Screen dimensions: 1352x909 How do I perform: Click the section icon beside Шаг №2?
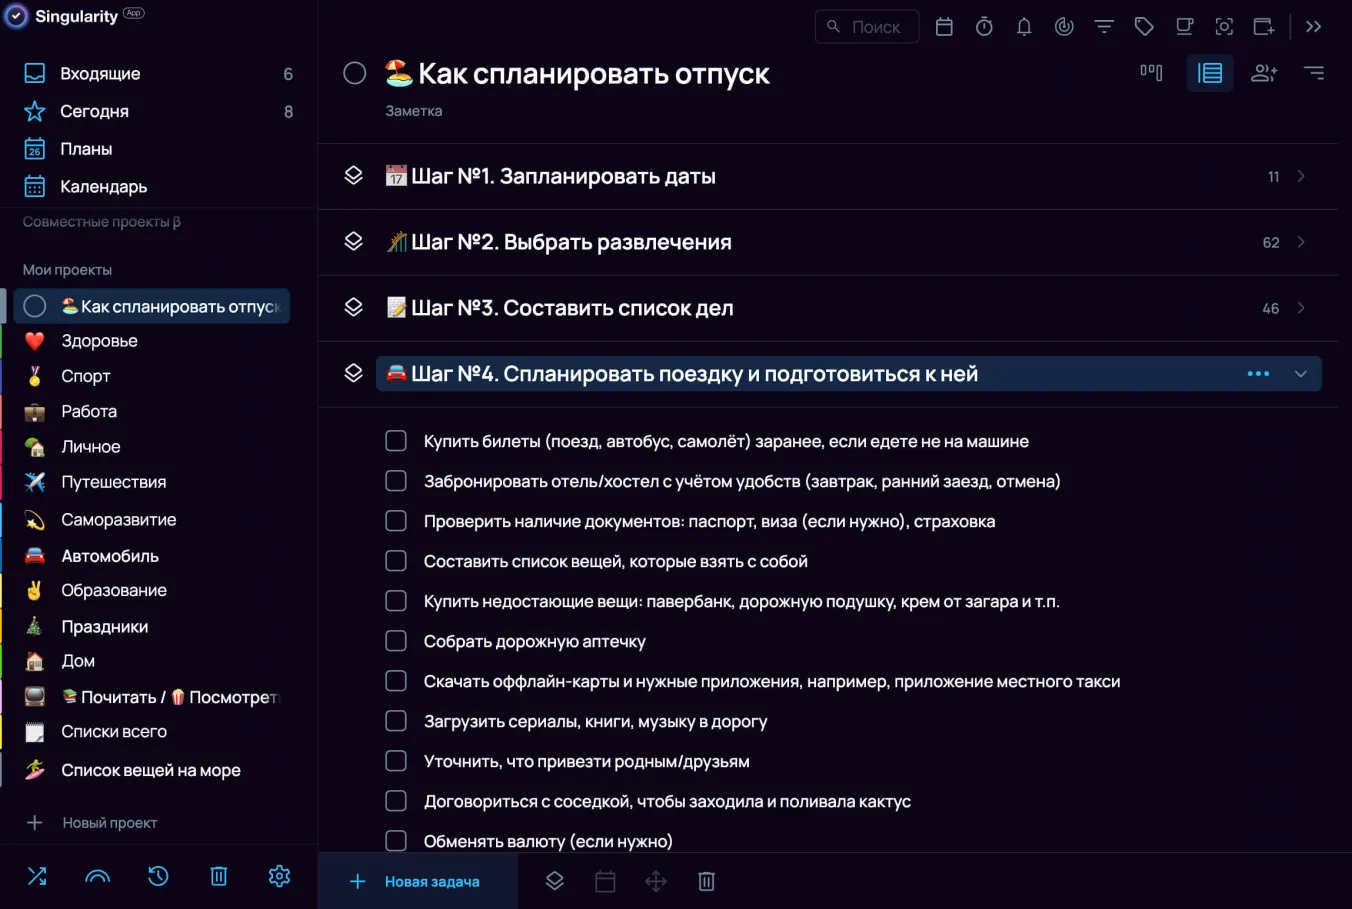click(x=353, y=242)
